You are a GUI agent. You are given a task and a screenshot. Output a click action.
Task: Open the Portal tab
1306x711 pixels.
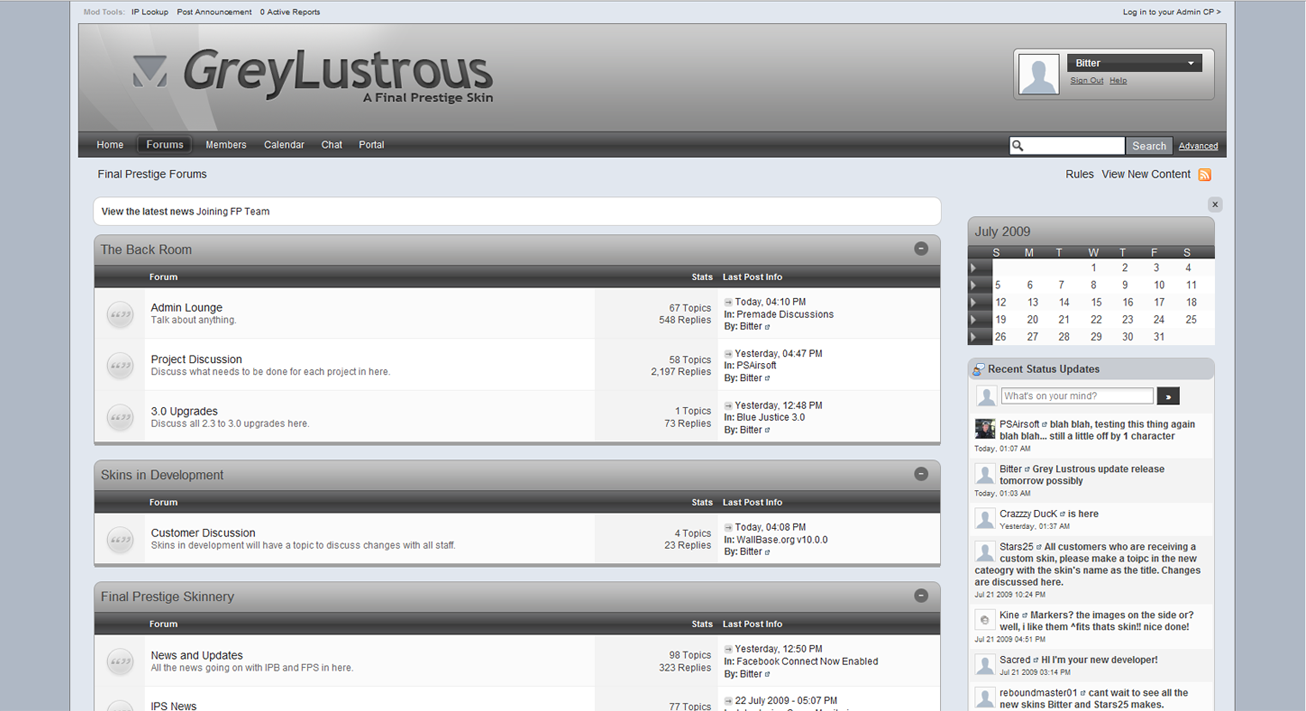[x=372, y=145]
